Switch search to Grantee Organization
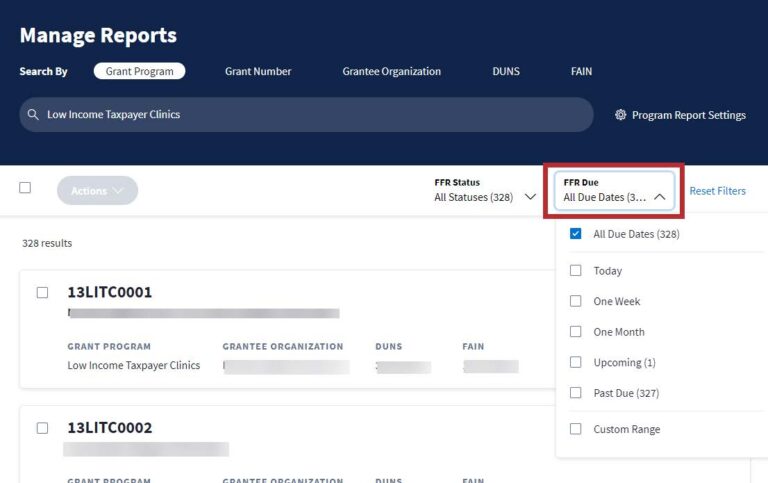The image size is (768, 483). tap(391, 72)
